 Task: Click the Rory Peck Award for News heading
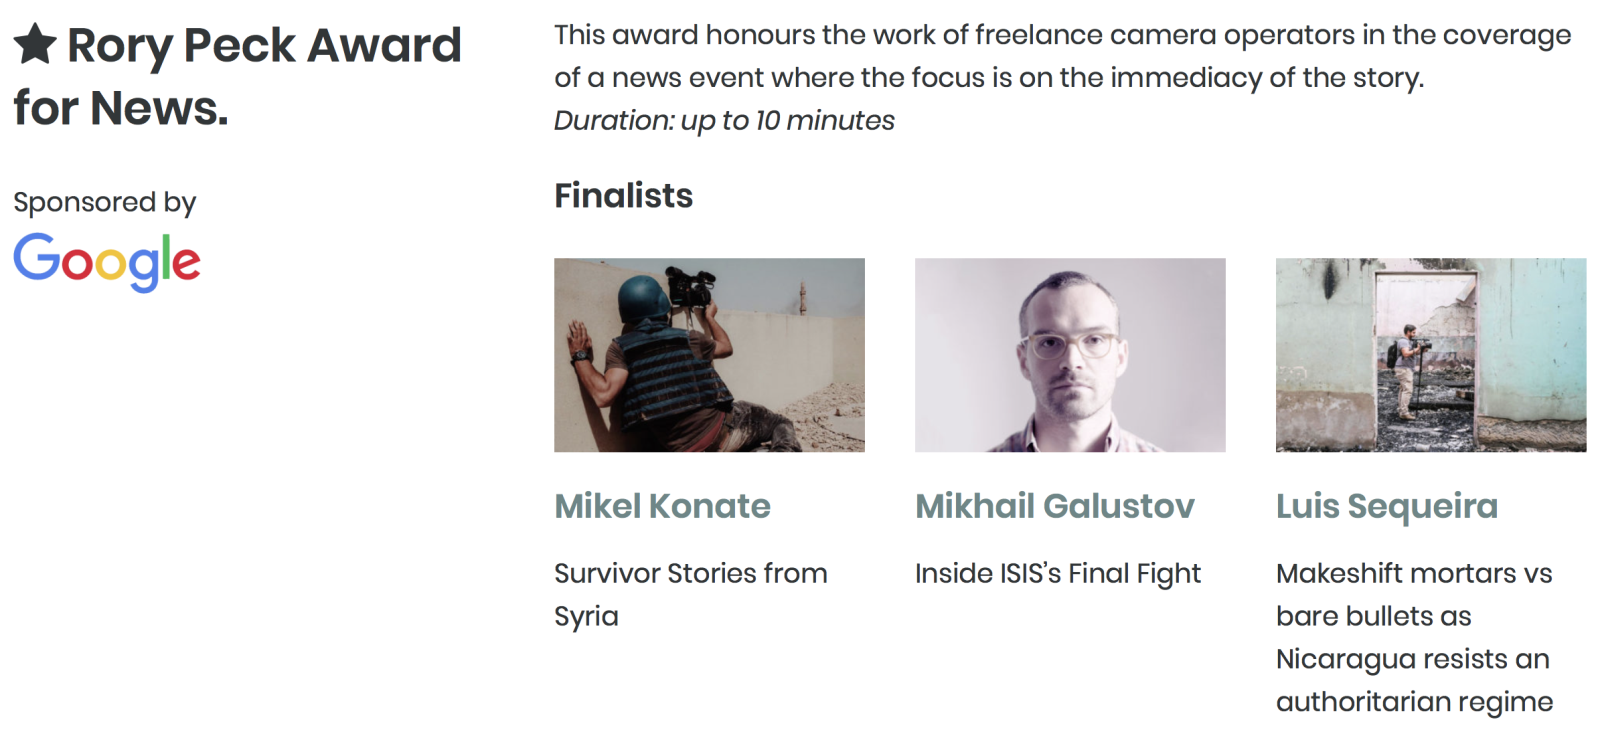click(238, 76)
